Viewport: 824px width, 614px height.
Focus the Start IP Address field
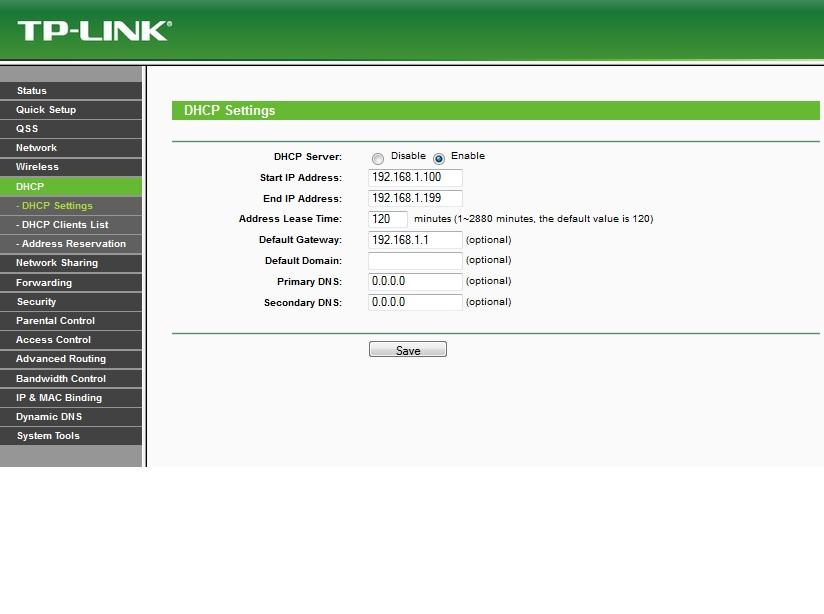(x=415, y=178)
